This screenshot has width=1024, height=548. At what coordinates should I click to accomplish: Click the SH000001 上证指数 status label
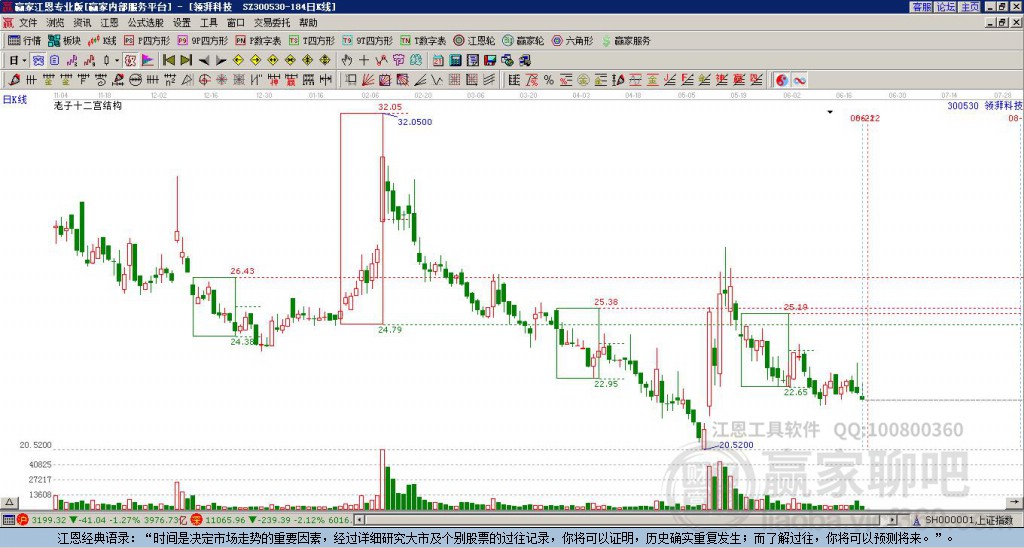tap(969, 520)
